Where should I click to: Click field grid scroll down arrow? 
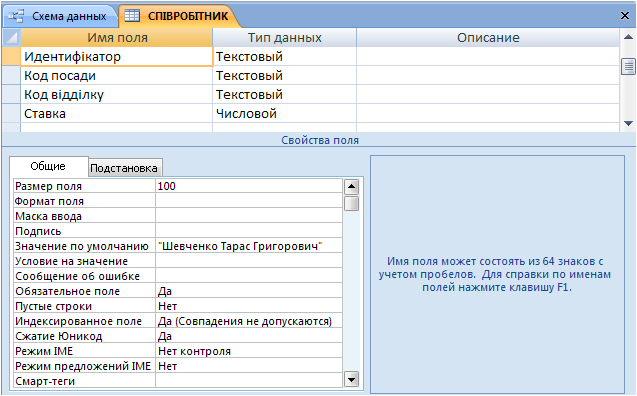pos(628,123)
